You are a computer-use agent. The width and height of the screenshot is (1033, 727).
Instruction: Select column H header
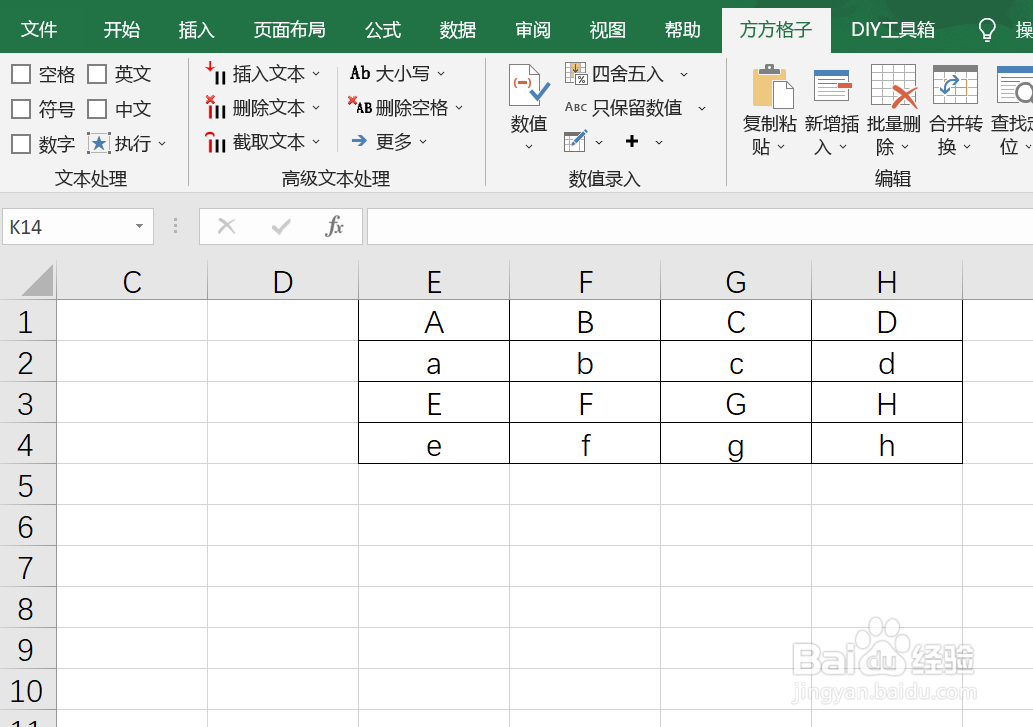point(887,281)
